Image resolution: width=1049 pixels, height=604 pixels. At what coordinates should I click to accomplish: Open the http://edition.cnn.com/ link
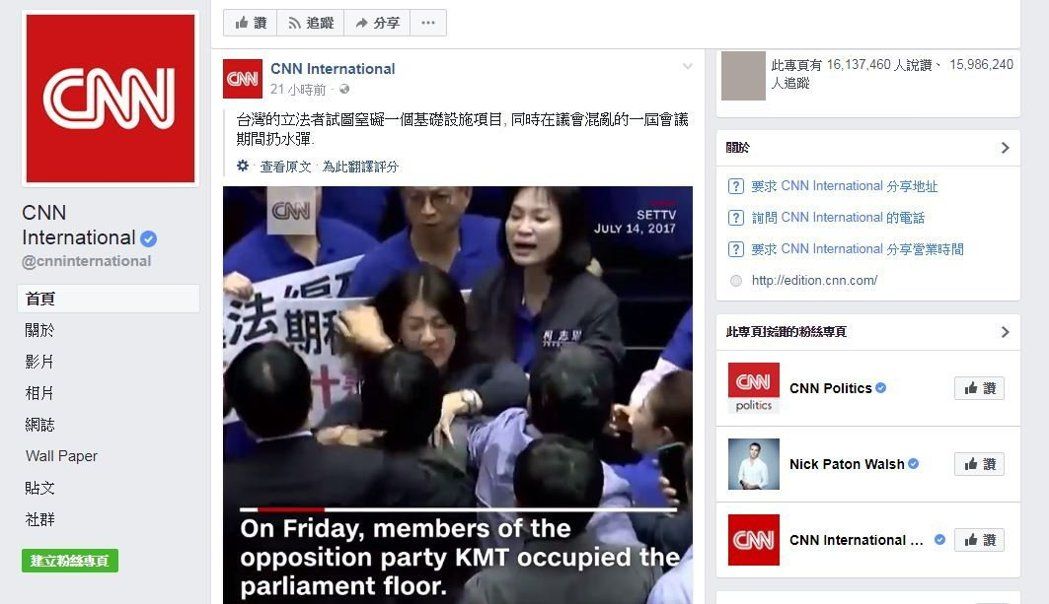point(814,280)
